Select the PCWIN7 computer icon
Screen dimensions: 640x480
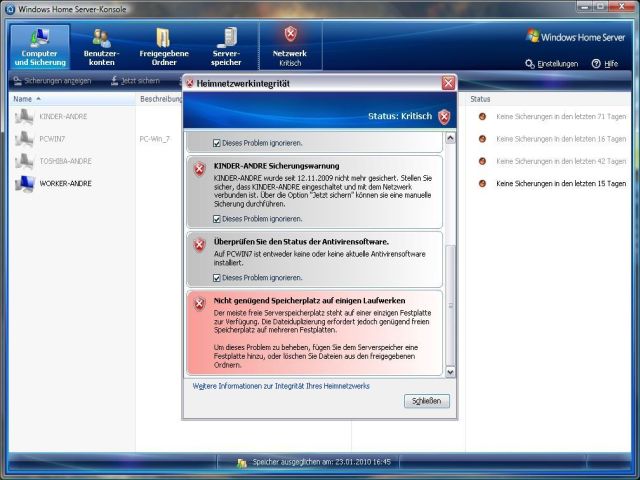[x=24, y=139]
